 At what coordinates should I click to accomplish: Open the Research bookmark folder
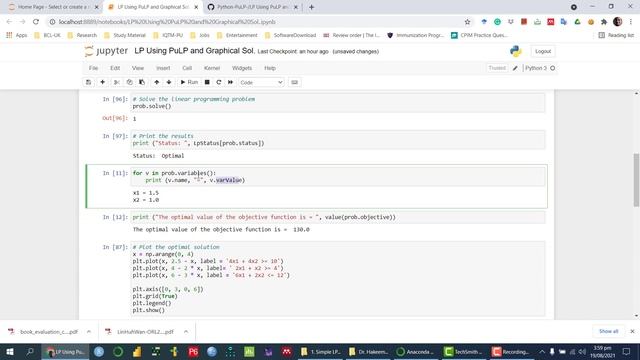pyautogui.click(x=82, y=36)
